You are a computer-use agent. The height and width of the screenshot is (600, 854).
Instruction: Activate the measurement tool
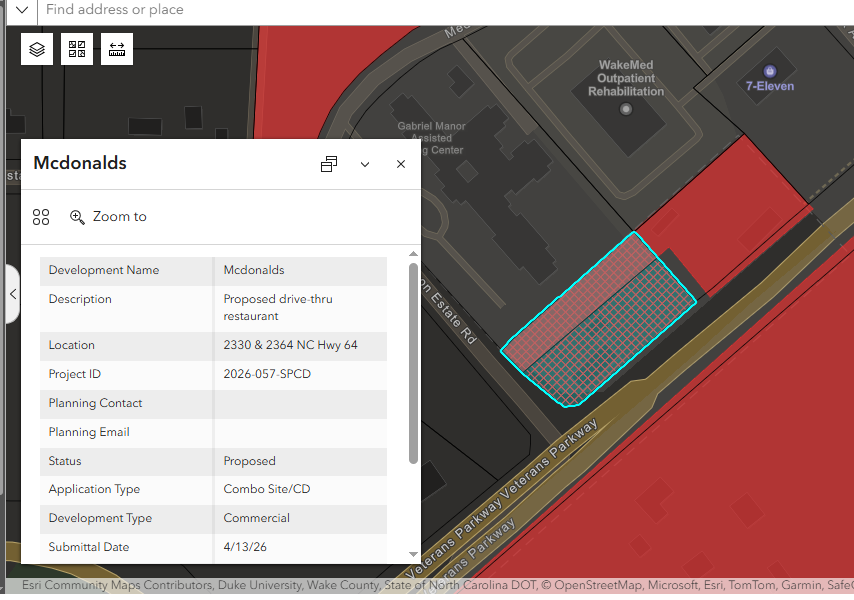click(x=117, y=49)
